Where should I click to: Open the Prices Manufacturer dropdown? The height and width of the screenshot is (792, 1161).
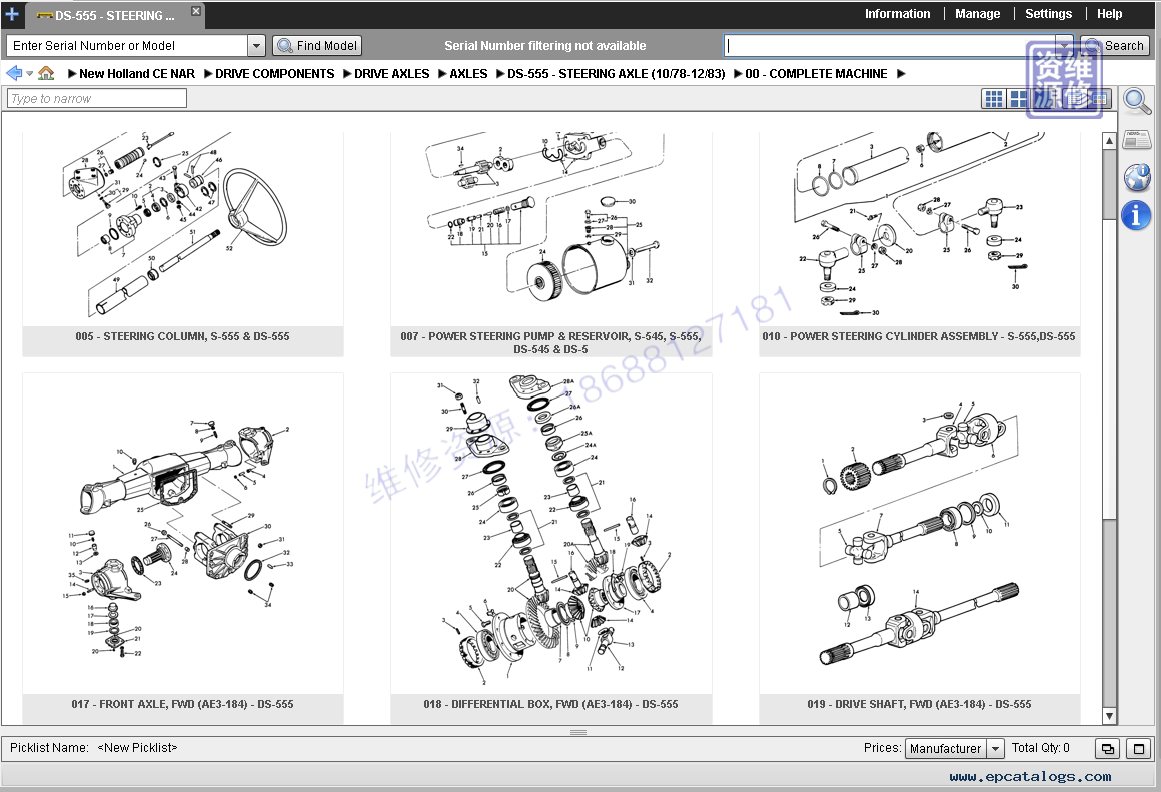click(x=995, y=748)
